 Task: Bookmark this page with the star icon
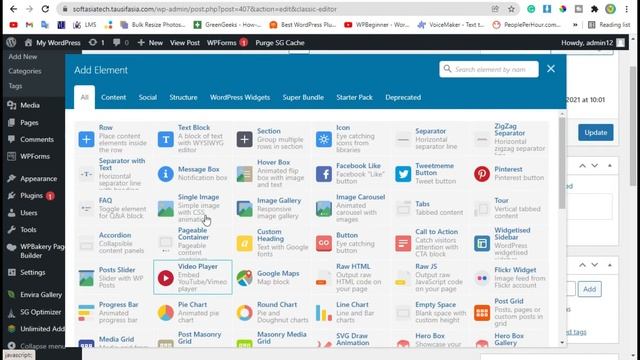point(511,9)
